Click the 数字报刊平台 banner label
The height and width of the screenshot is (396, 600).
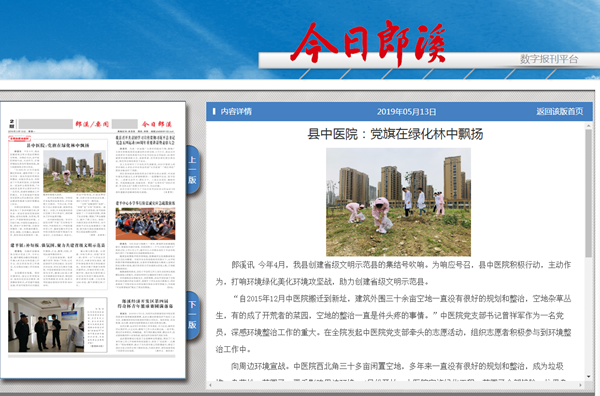pyautogui.click(x=549, y=59)
